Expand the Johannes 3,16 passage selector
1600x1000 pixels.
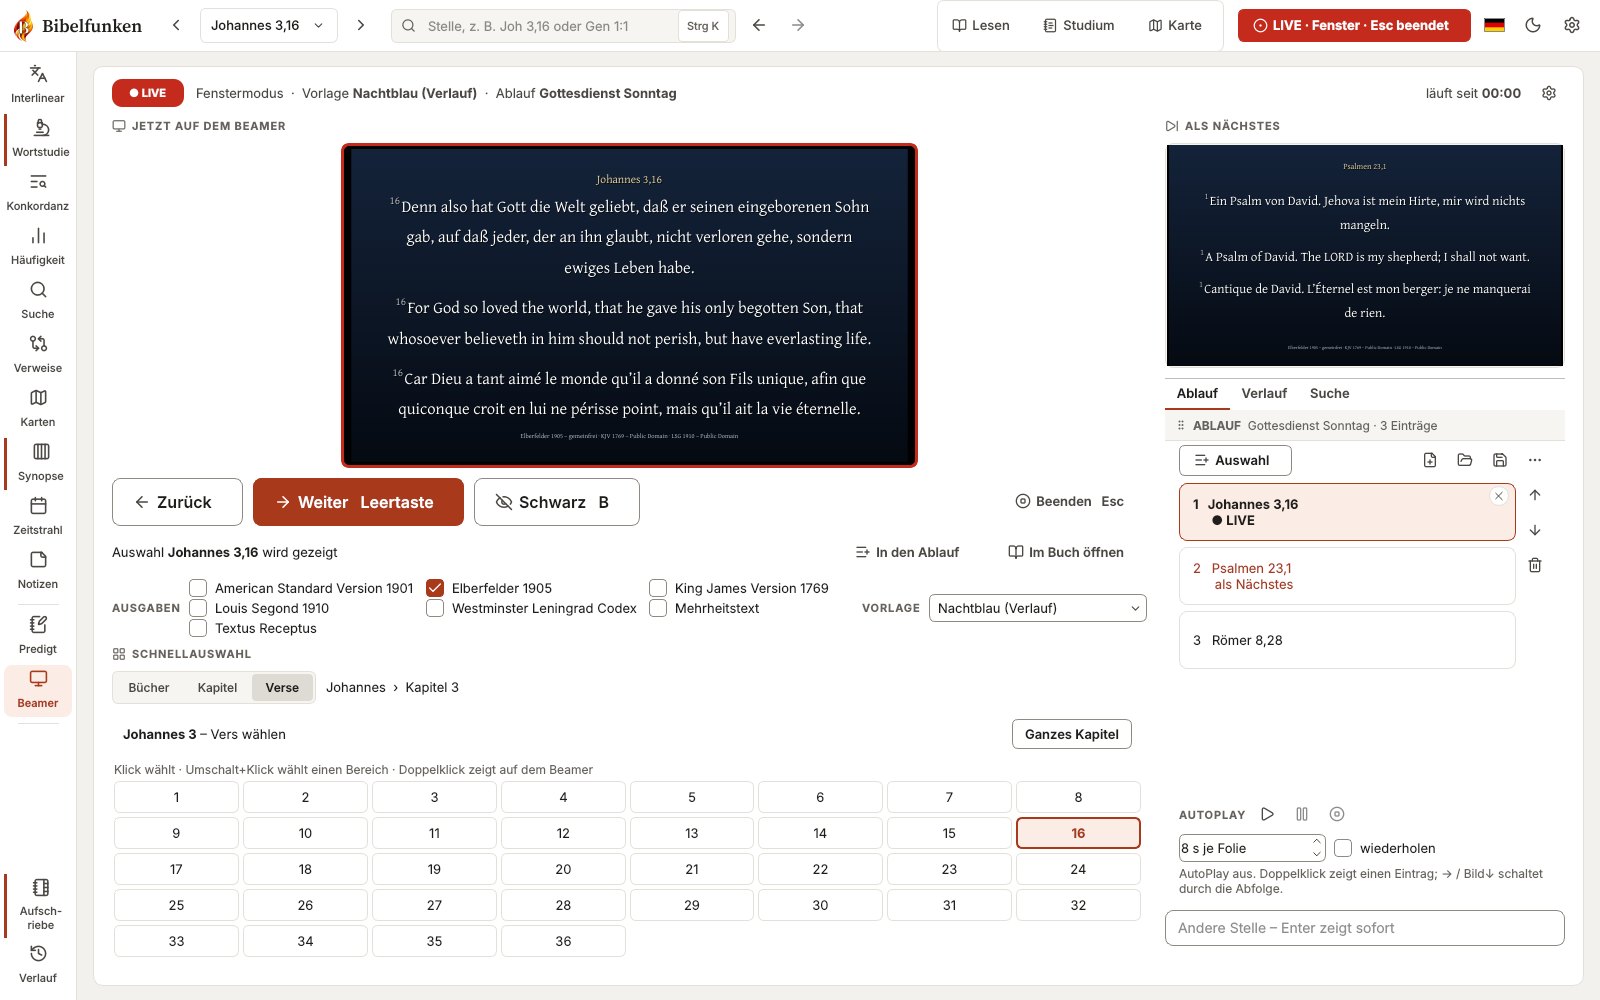[x=268, y=26]
